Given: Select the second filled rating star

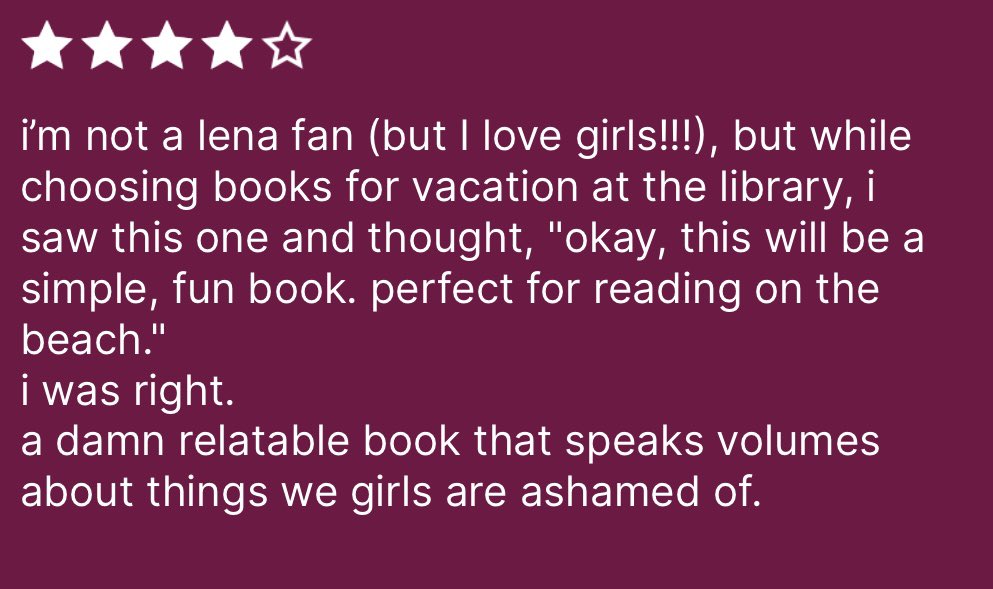Looking at the screenshot, I should point(107,45).
